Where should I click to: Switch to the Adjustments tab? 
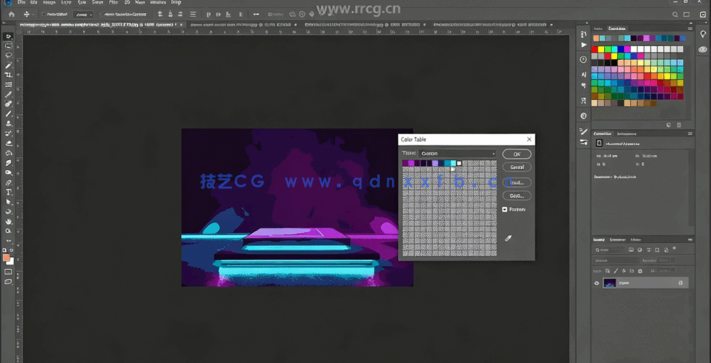(626, 134)
